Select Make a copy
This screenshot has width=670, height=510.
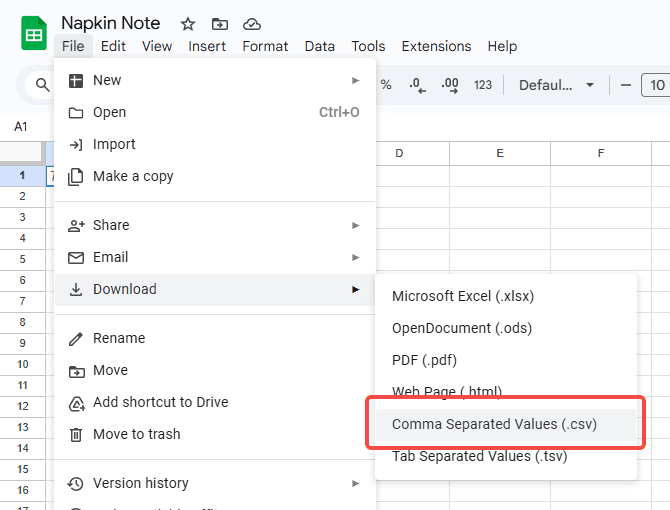[x=215, y=176]
